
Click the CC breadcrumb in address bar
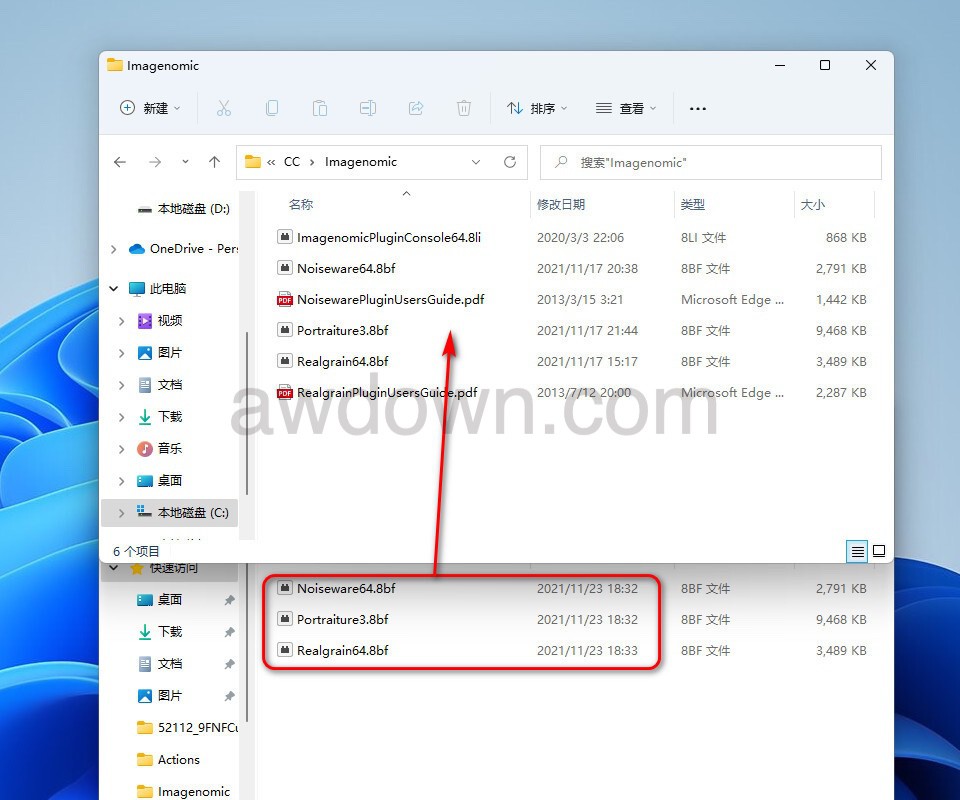click(x=292, y=162)
